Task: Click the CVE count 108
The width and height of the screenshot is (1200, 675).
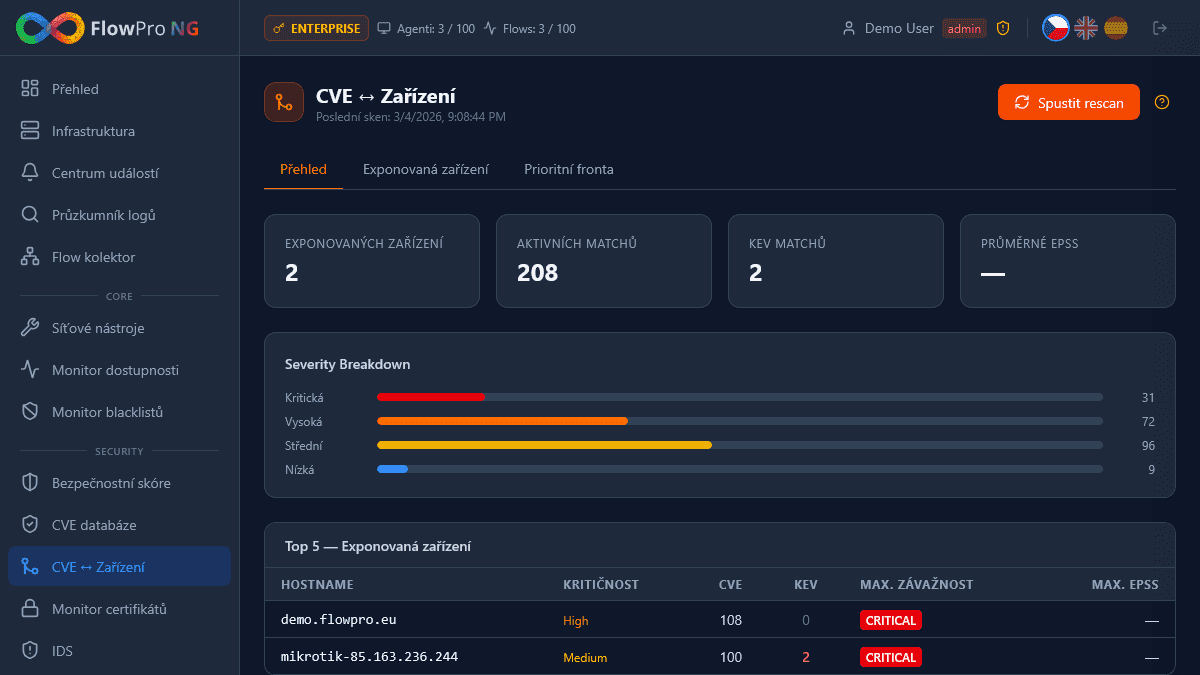Action: pos(731,620)
